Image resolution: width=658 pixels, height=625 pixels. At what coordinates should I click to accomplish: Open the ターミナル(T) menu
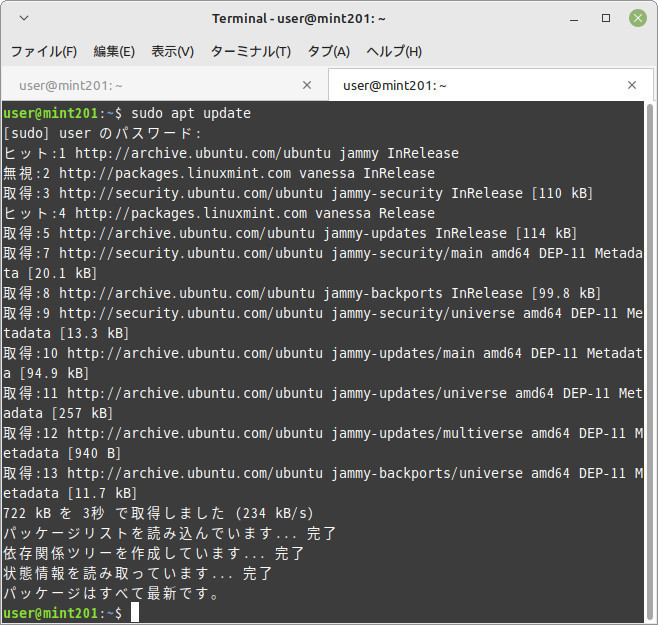click(251, 52)
